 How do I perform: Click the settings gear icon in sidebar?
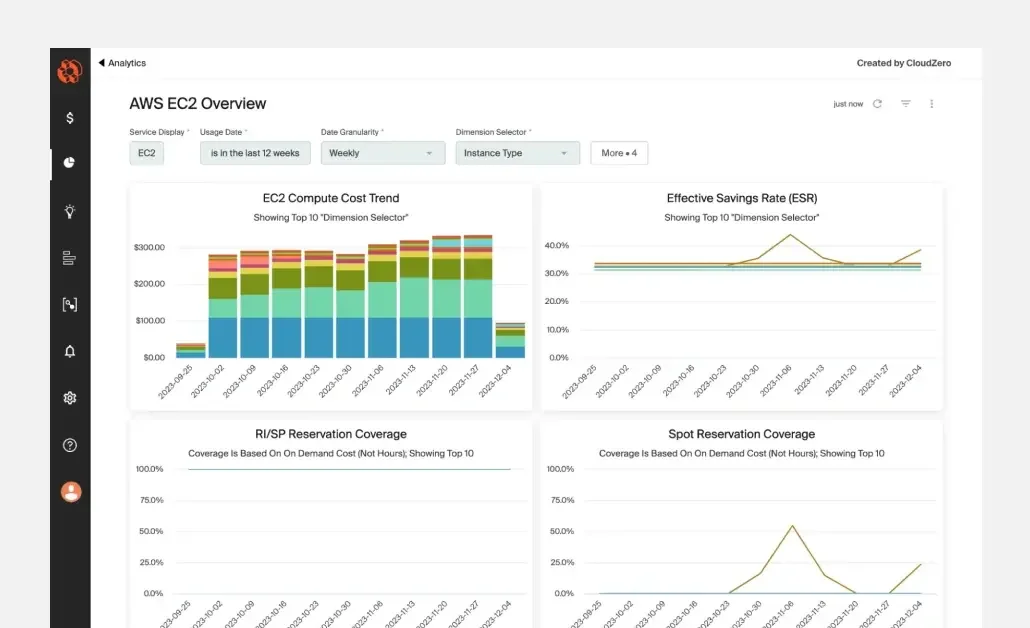pyautogui.click(x=69, y=398)
